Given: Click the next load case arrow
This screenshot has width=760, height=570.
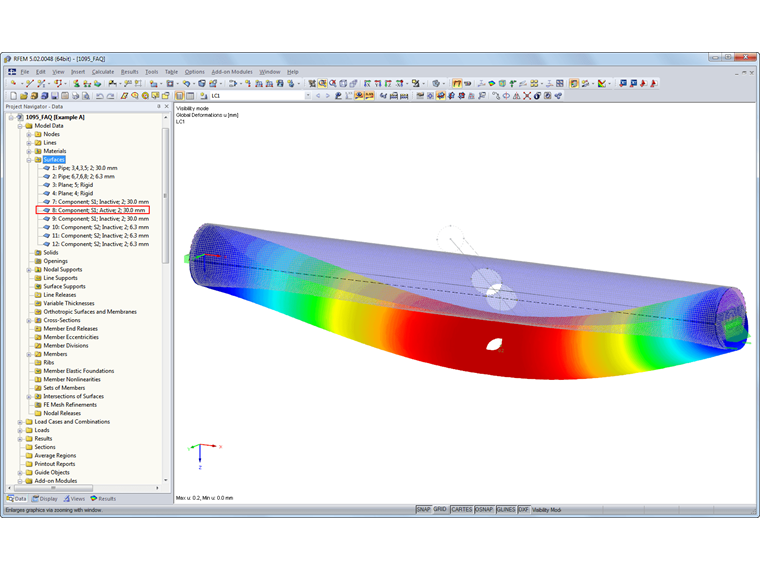Looking at the screenshot, I should (x=327, y=96).
